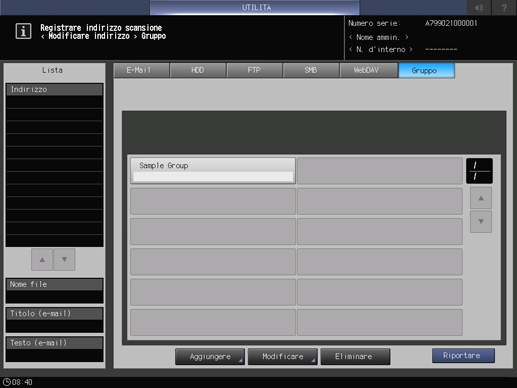Select the Gruppo tab
Image resolution: width=517 pixels, height=388 pixels.
coord(426,70)
